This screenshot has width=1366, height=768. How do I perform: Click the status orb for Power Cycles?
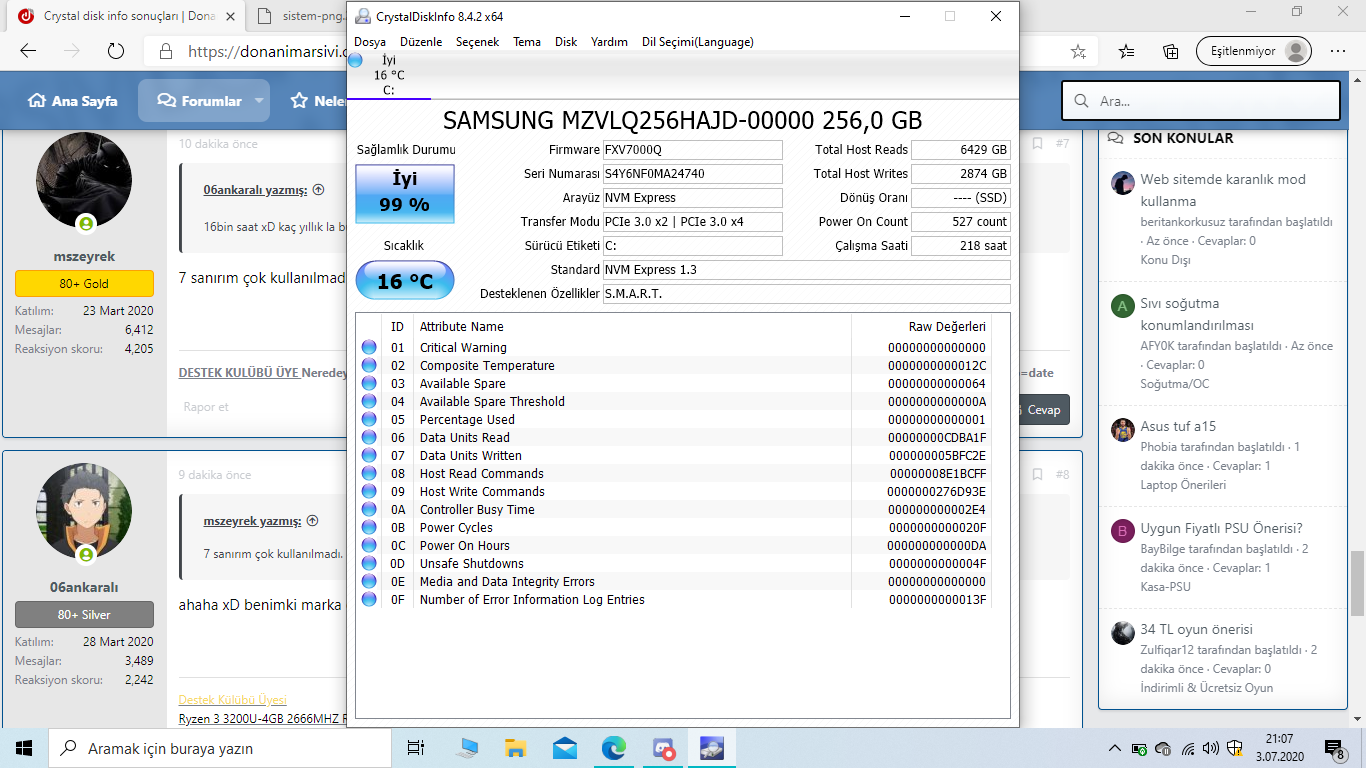pyautogui.click(x=370, y=528)
